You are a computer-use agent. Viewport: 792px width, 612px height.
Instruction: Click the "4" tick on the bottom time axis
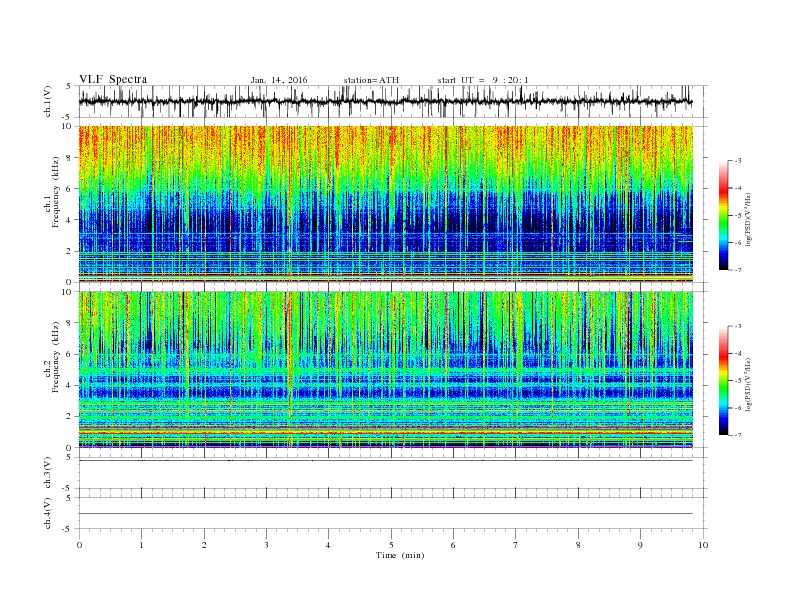(x=328, y=545)
